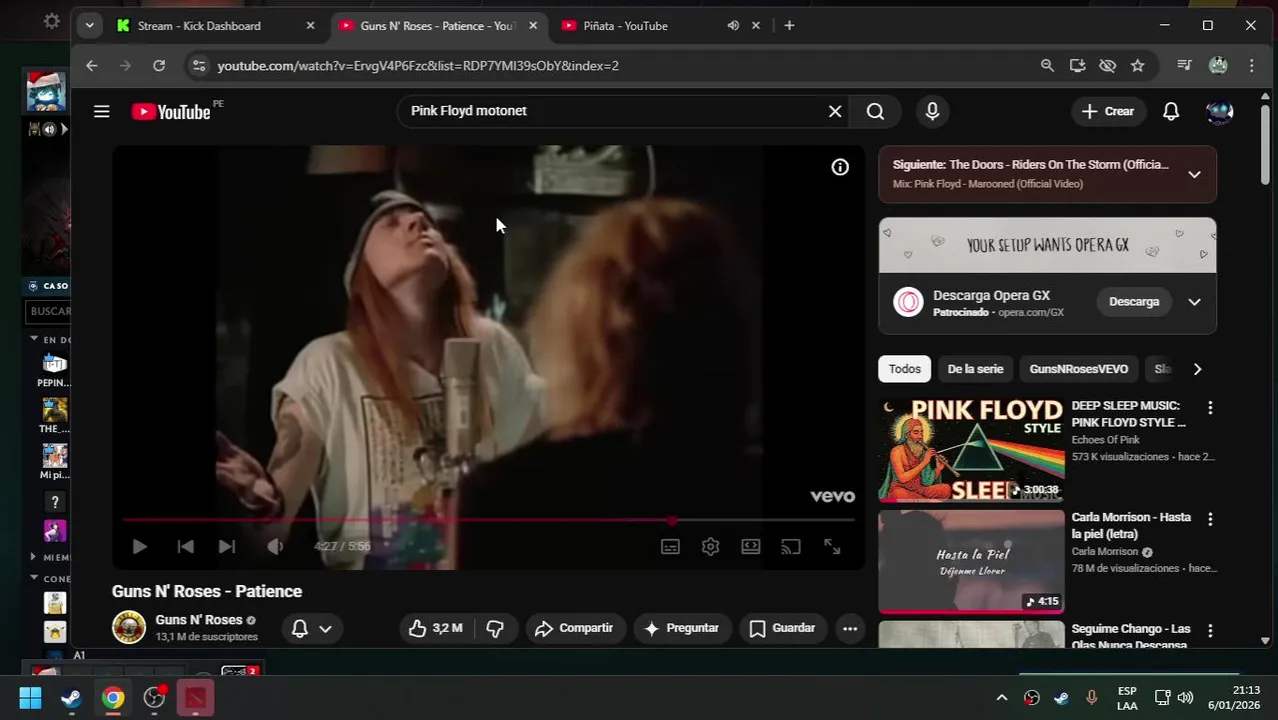The width and height of the screenshot is (1278, 720).
Task: Reload the current page
Action: (159, 65)
